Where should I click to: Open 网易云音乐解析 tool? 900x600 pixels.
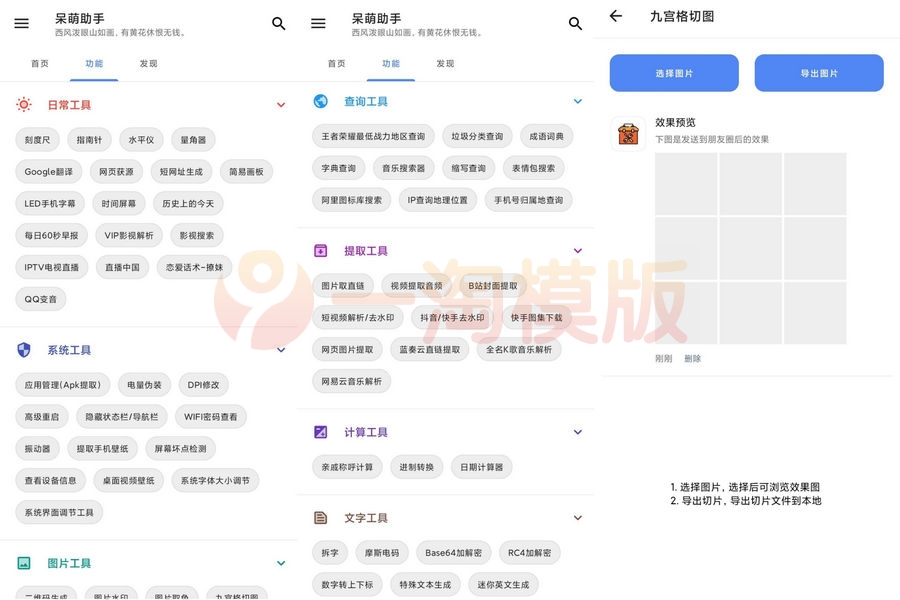[x=351, y=381]
